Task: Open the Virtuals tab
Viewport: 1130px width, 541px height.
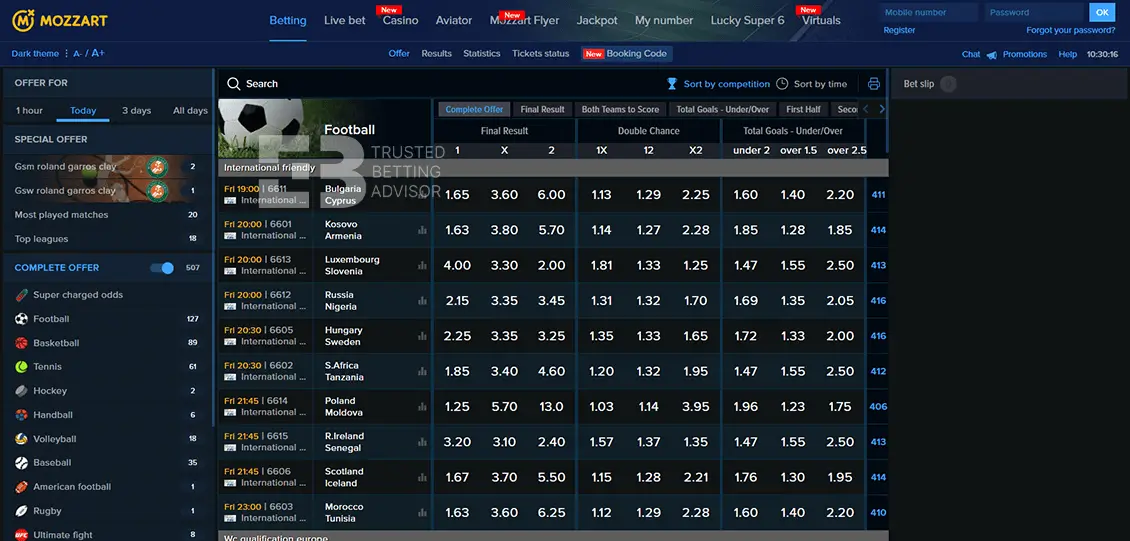Action: point(821,20)
